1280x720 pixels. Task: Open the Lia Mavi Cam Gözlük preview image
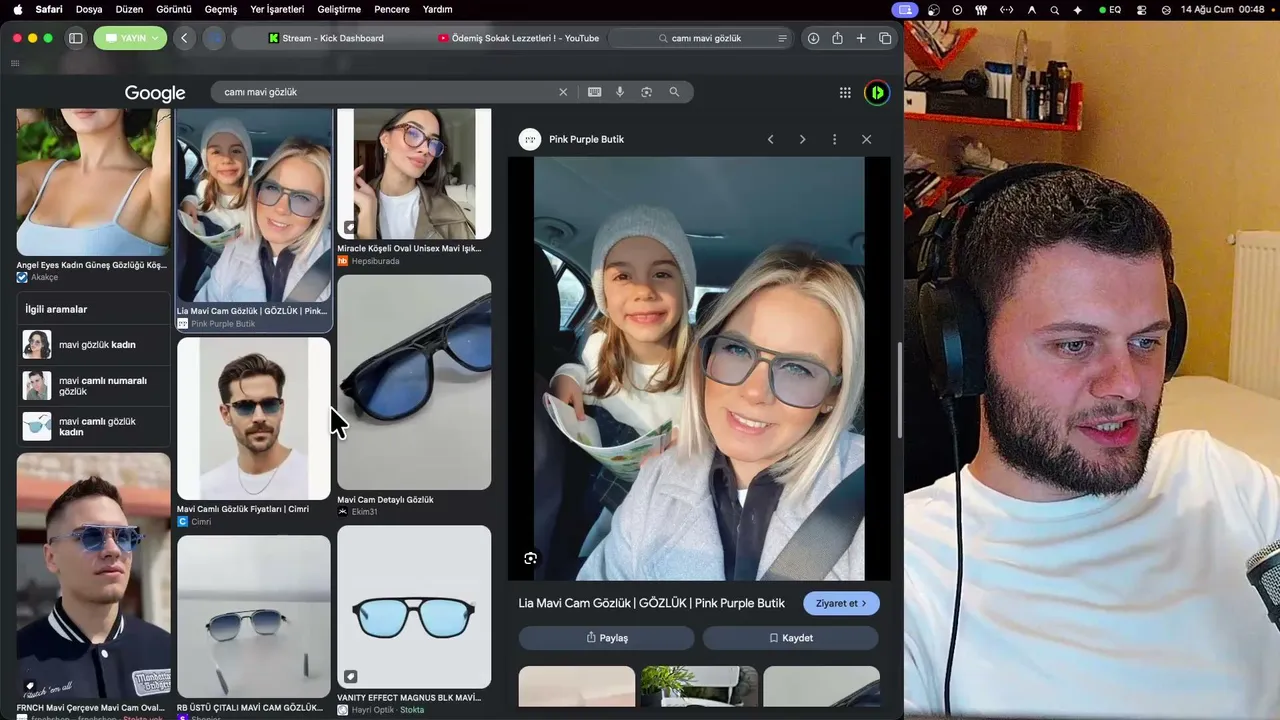pyautogui.click(x=699, y=368)
